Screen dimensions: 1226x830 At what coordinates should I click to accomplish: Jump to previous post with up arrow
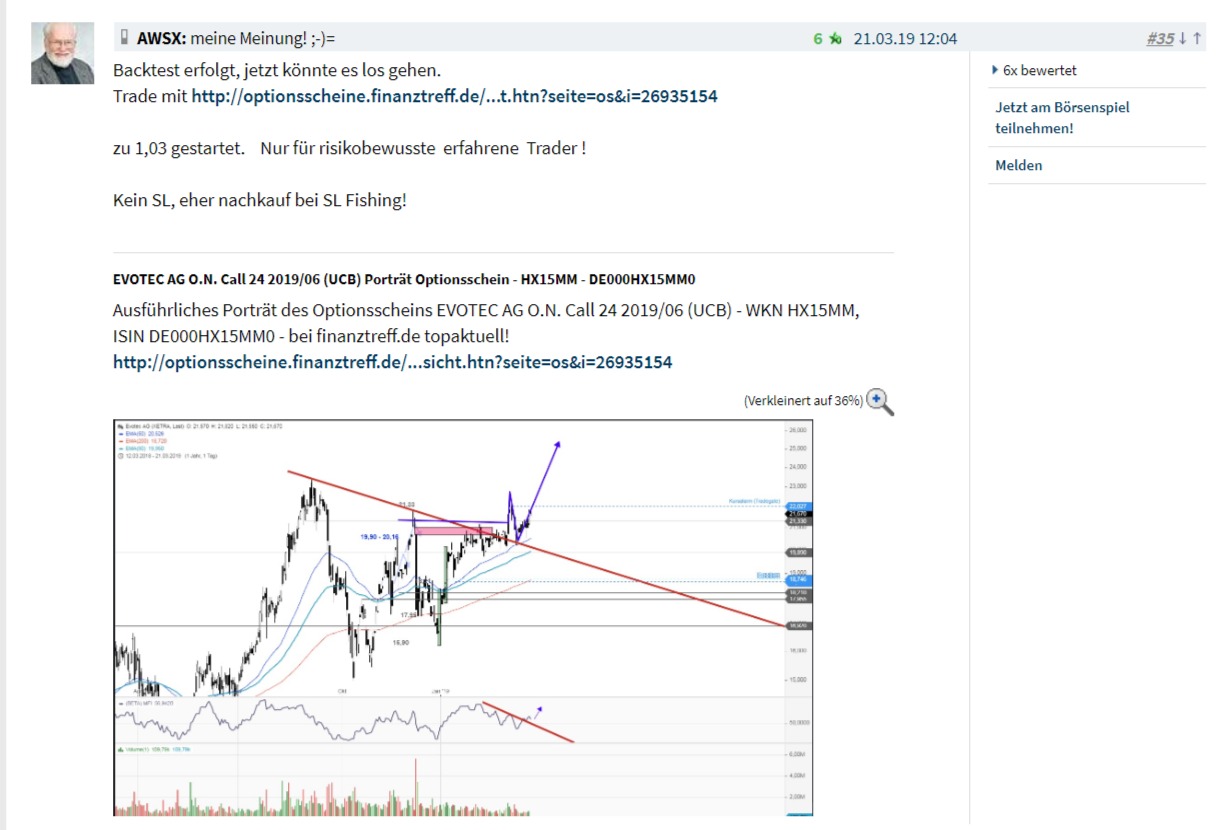[x=1196, y=39]
